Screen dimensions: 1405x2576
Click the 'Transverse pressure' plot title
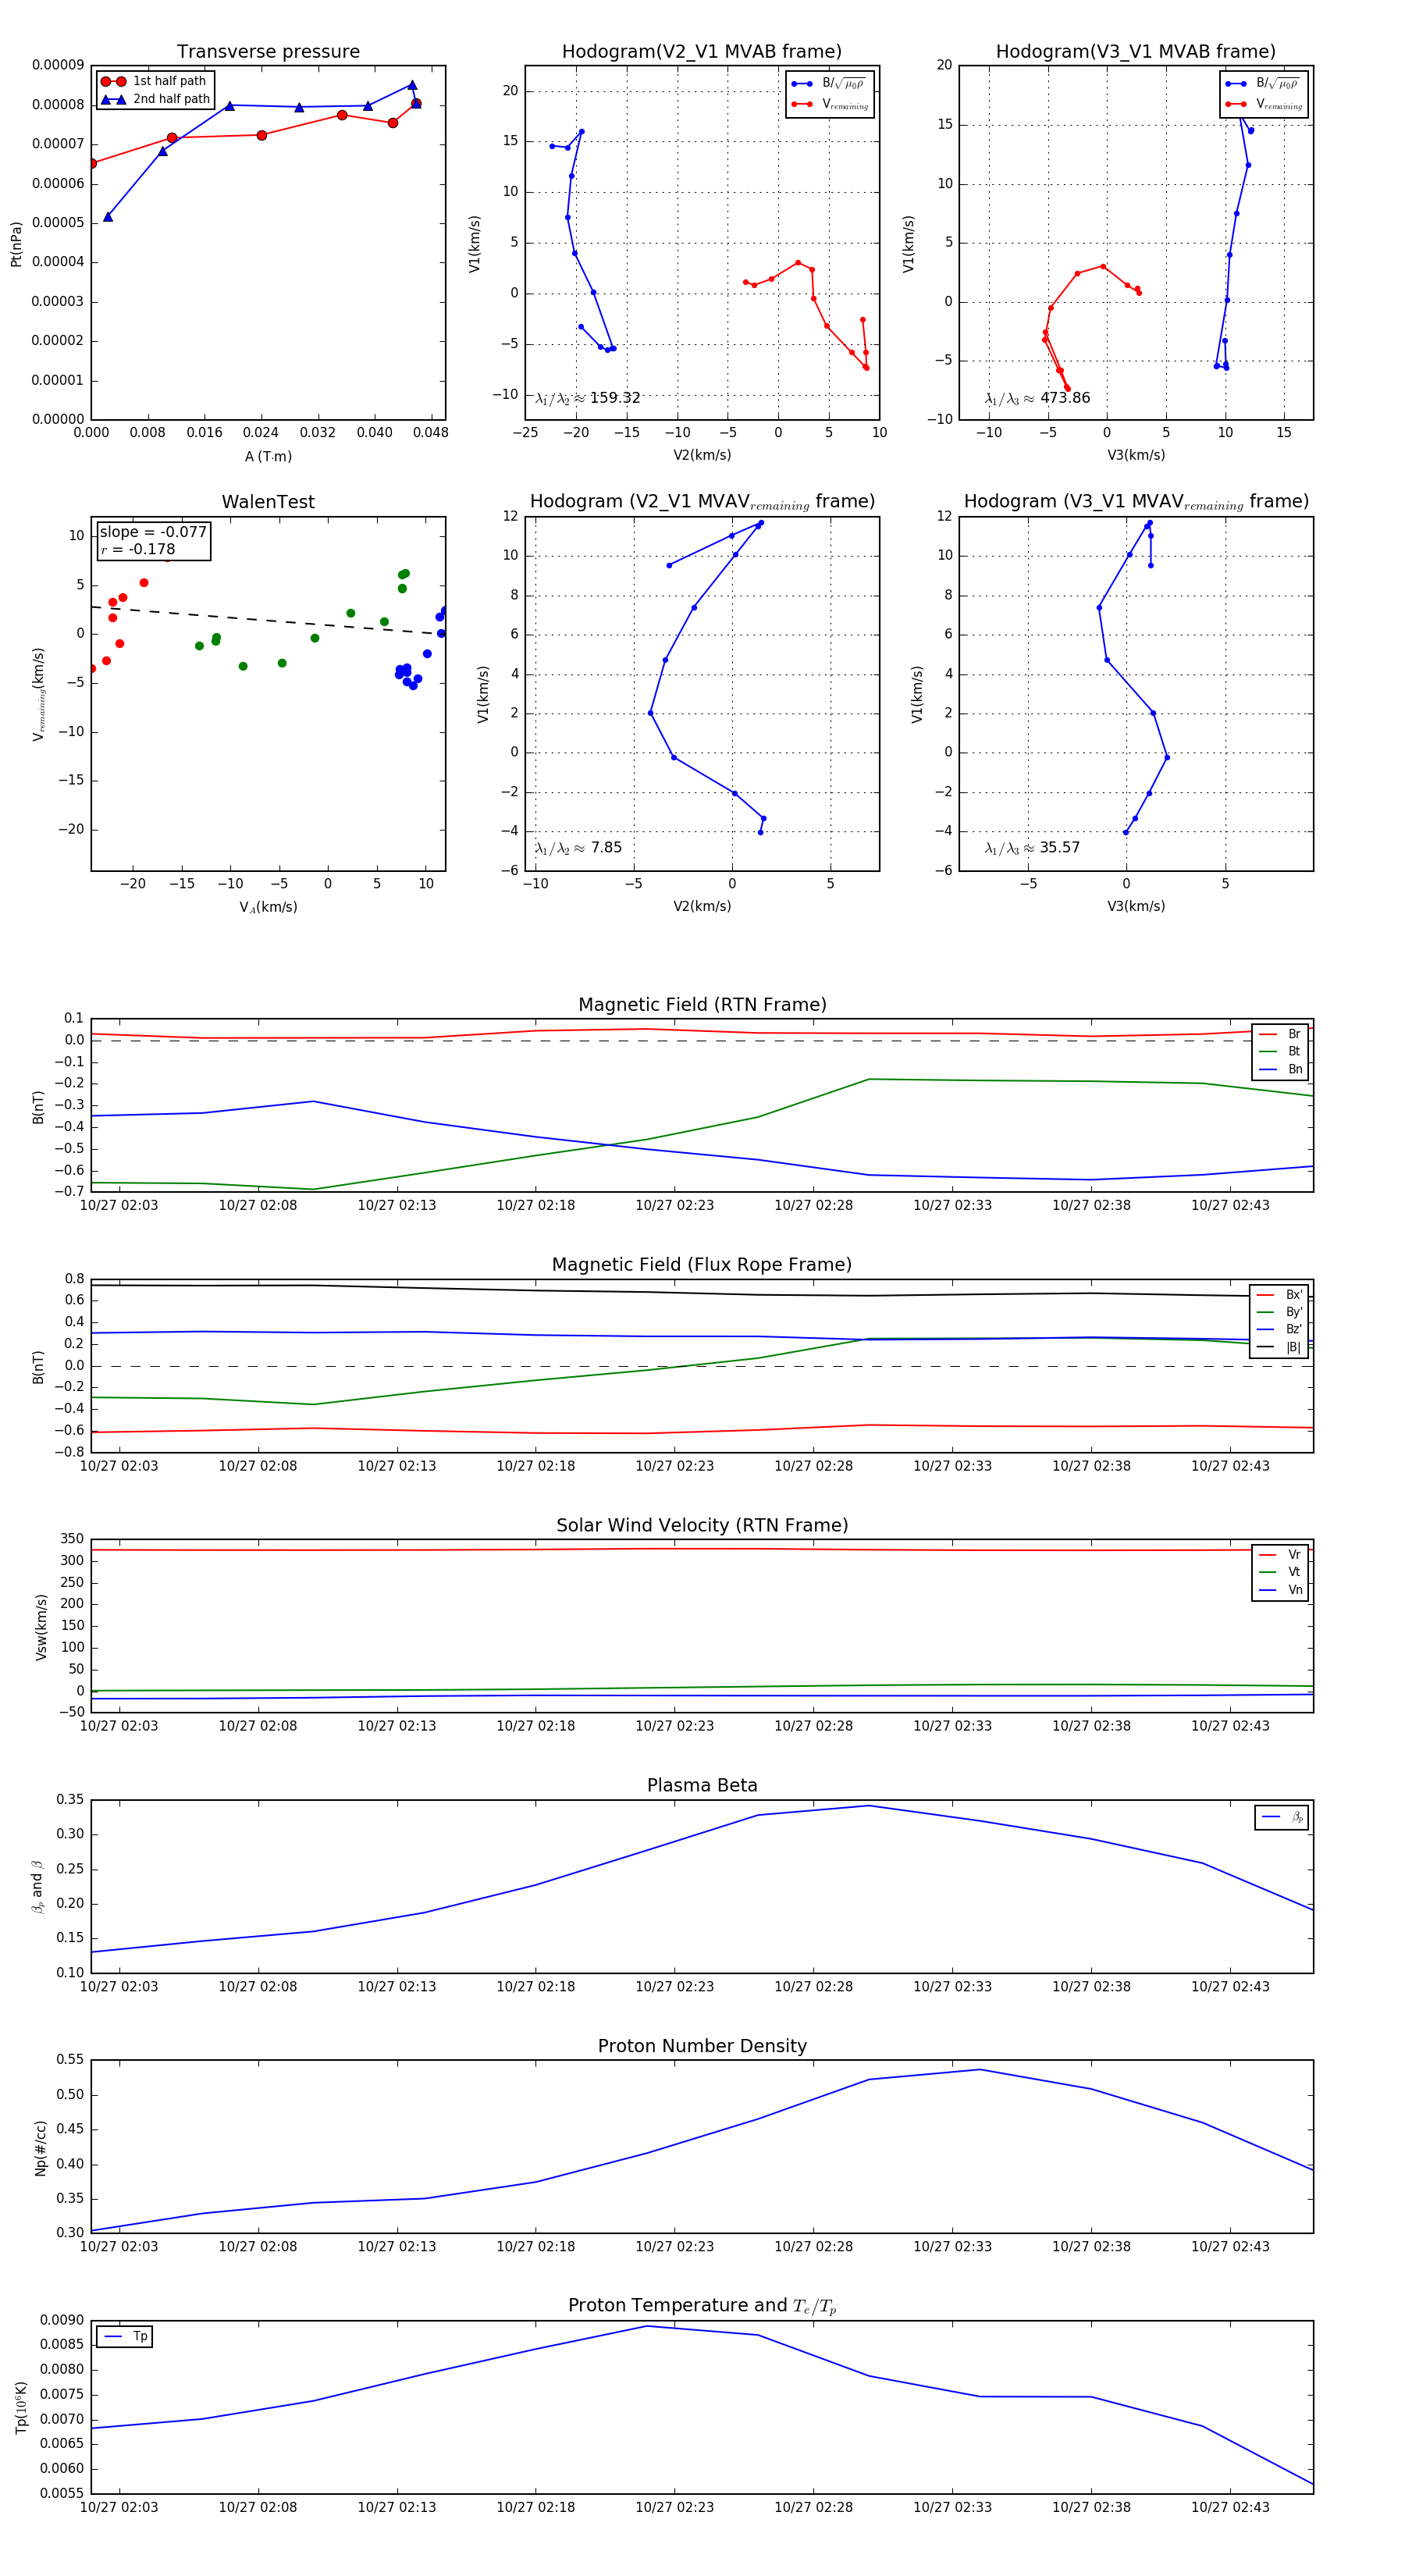coord(268,52)
